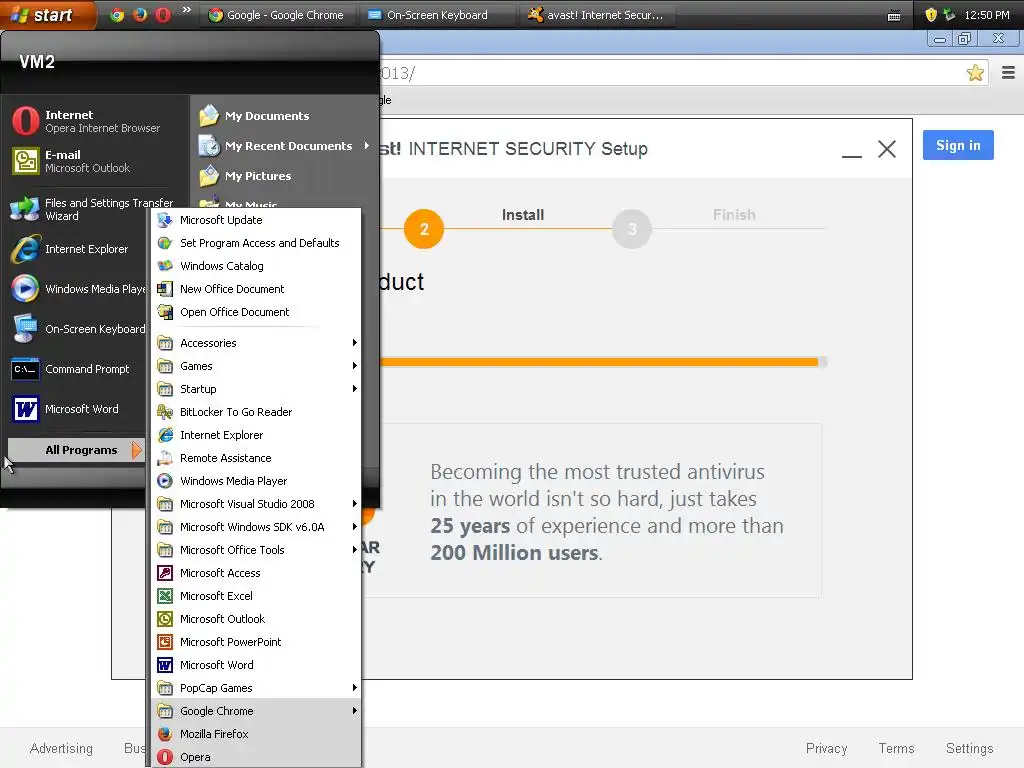
Task: Expand Accessories submenu
Action: pyautogui.click(x=257, y=343)
